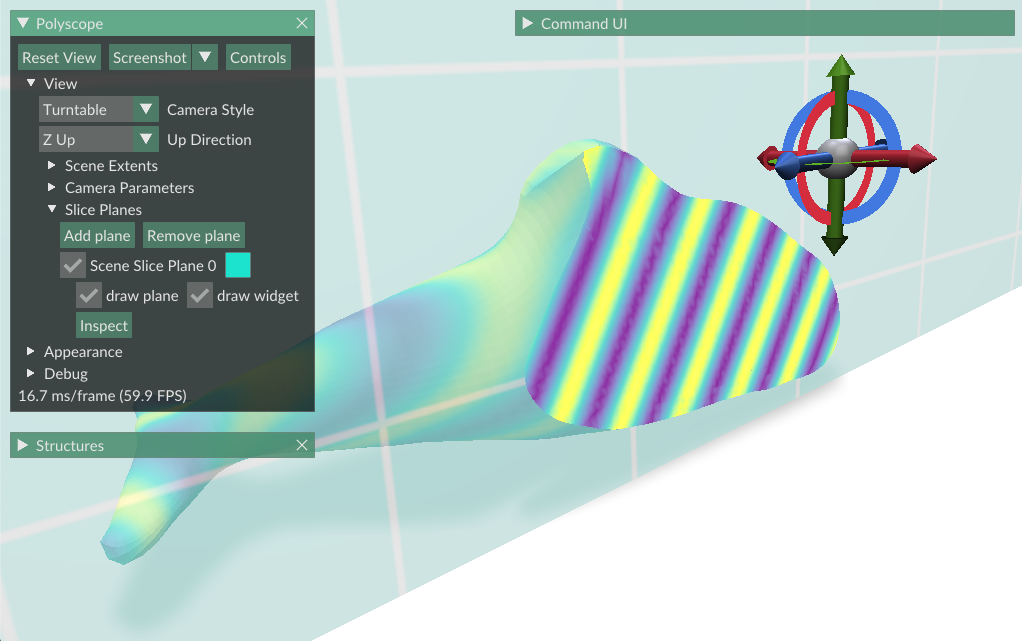This screenshot has height=641, width=1022.
Task: Expand the Command UI panel
Action: (x=527, y=22)
